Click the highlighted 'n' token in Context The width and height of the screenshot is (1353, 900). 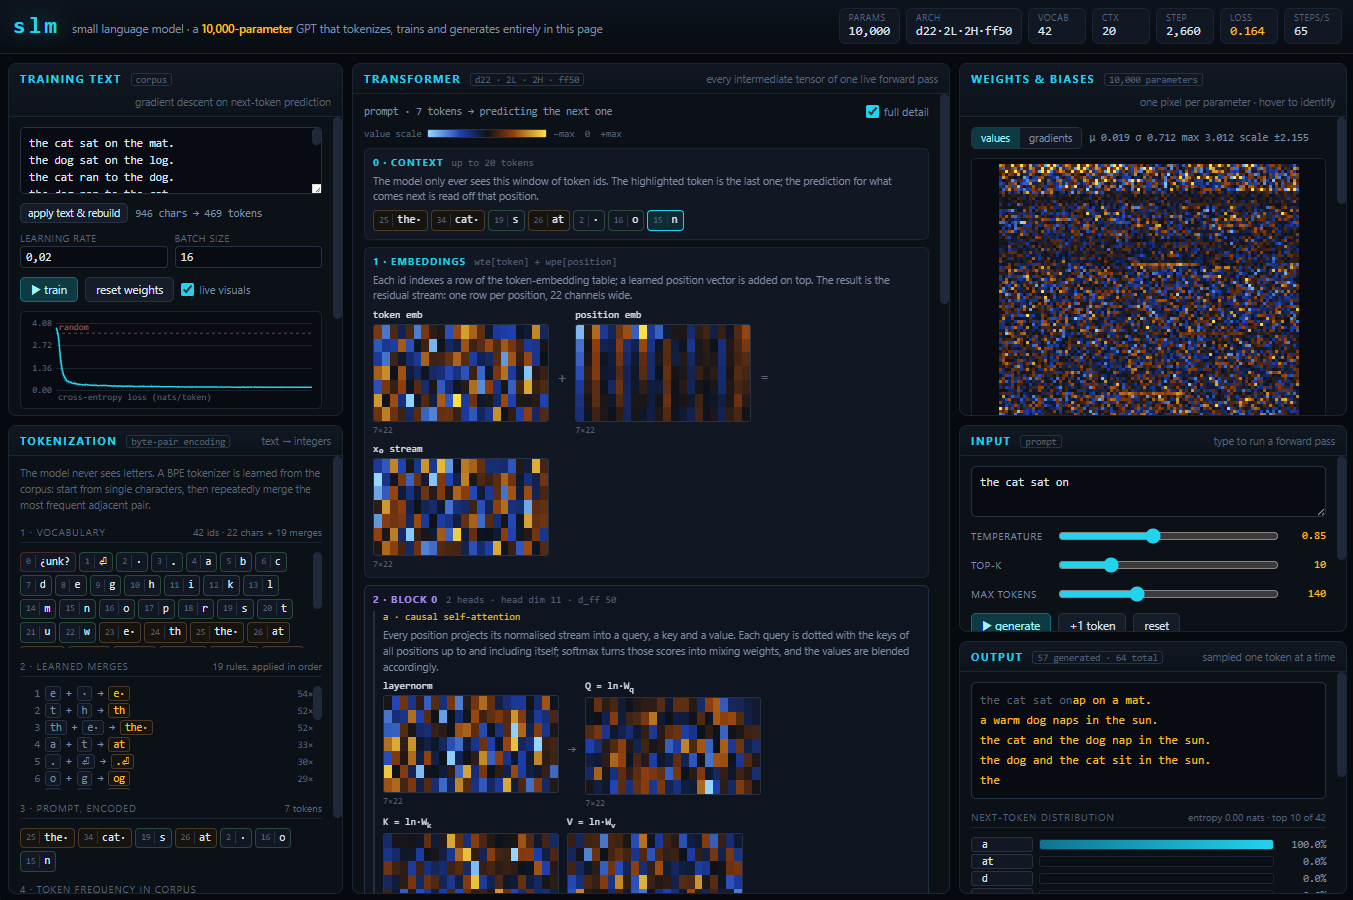click(x=665, y=220)
